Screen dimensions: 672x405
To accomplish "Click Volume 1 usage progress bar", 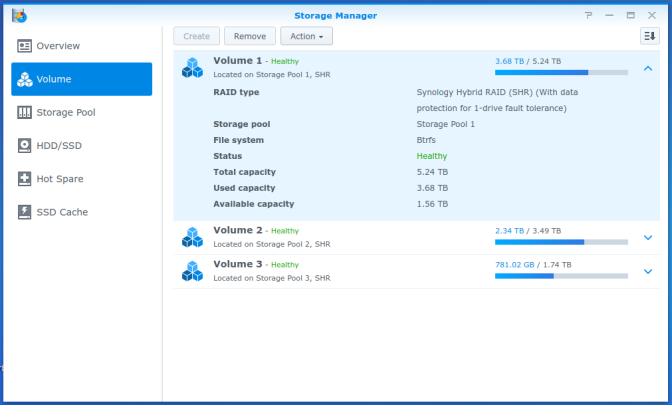I will coord(561,72).
